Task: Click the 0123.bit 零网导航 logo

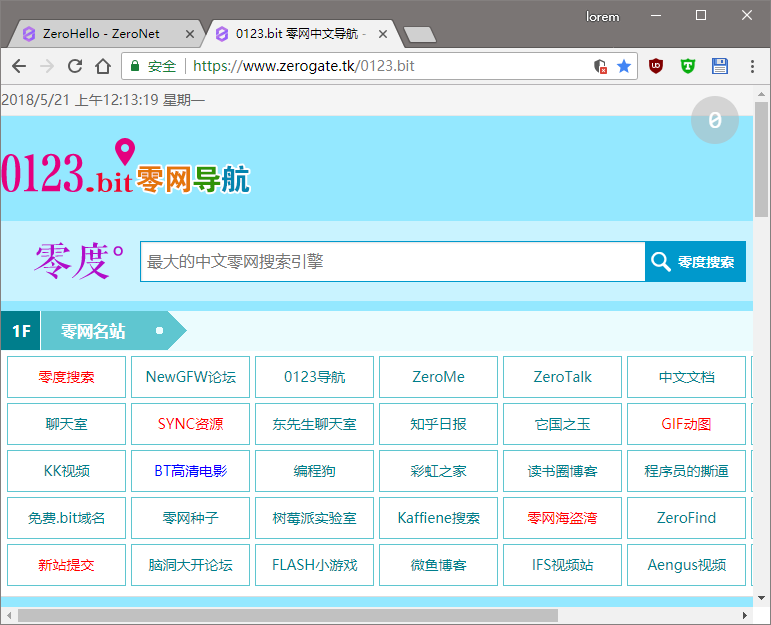Action: [x=126, y=167]
